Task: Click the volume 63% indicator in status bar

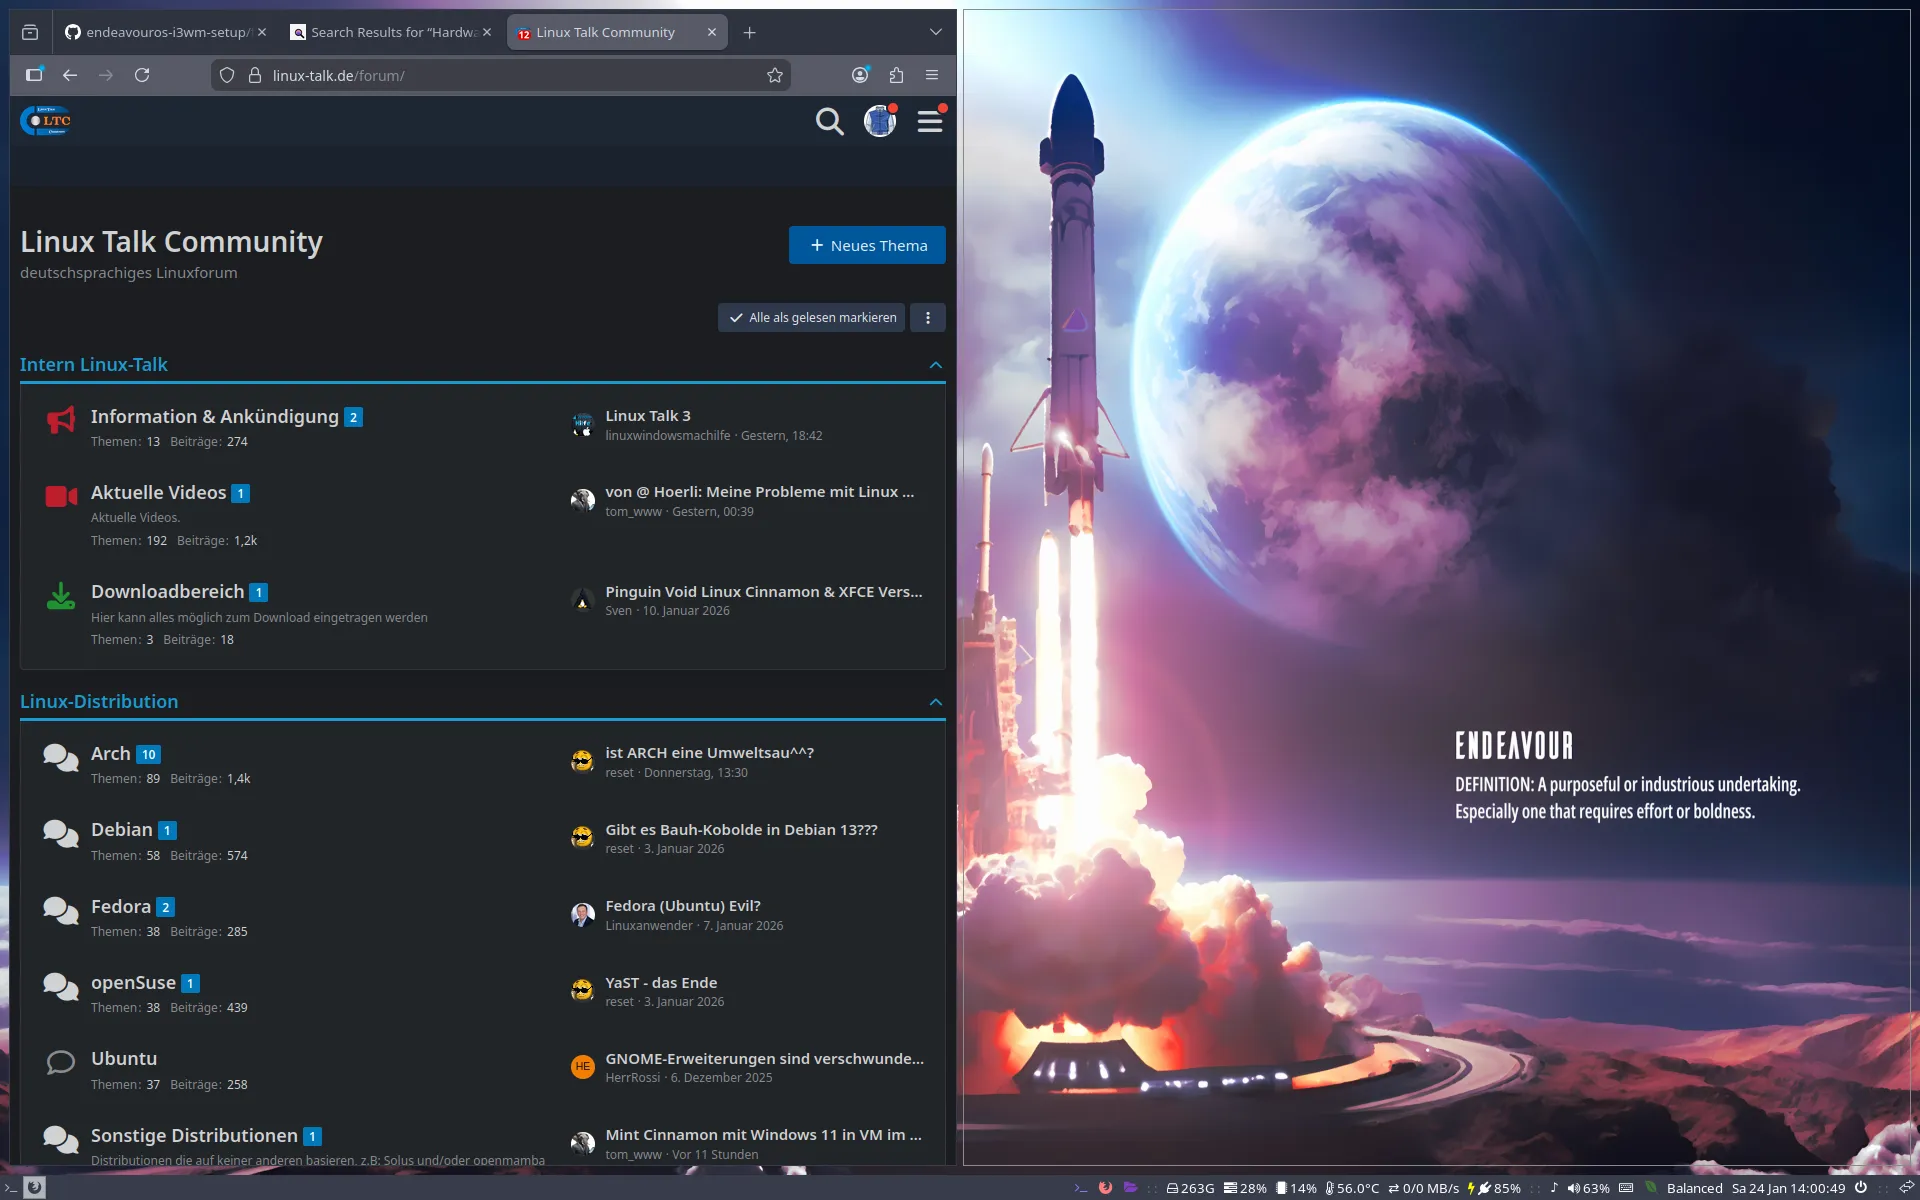Action: 1588,1188
